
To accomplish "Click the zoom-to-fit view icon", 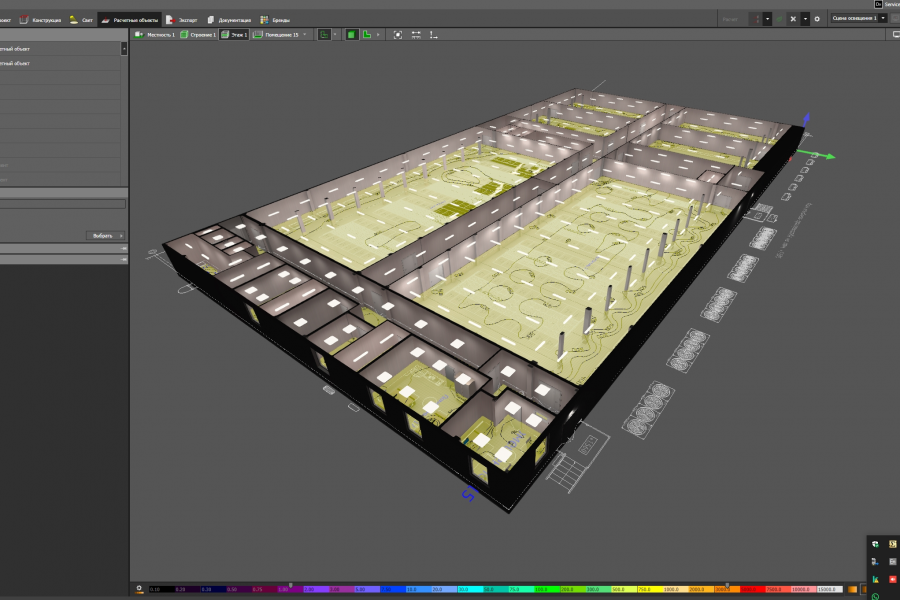I will pyautogui.click(x=397, y=35).
